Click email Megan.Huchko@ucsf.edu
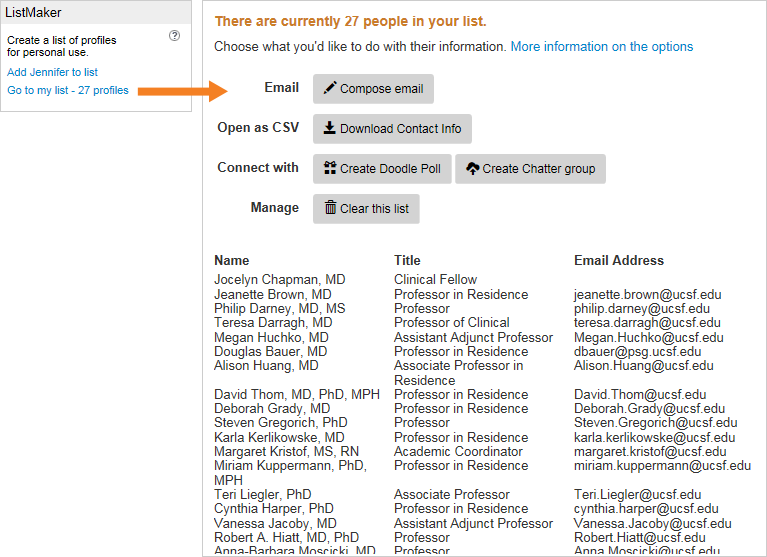Screen dimensions: 767x557 click(x=649, y=337)
